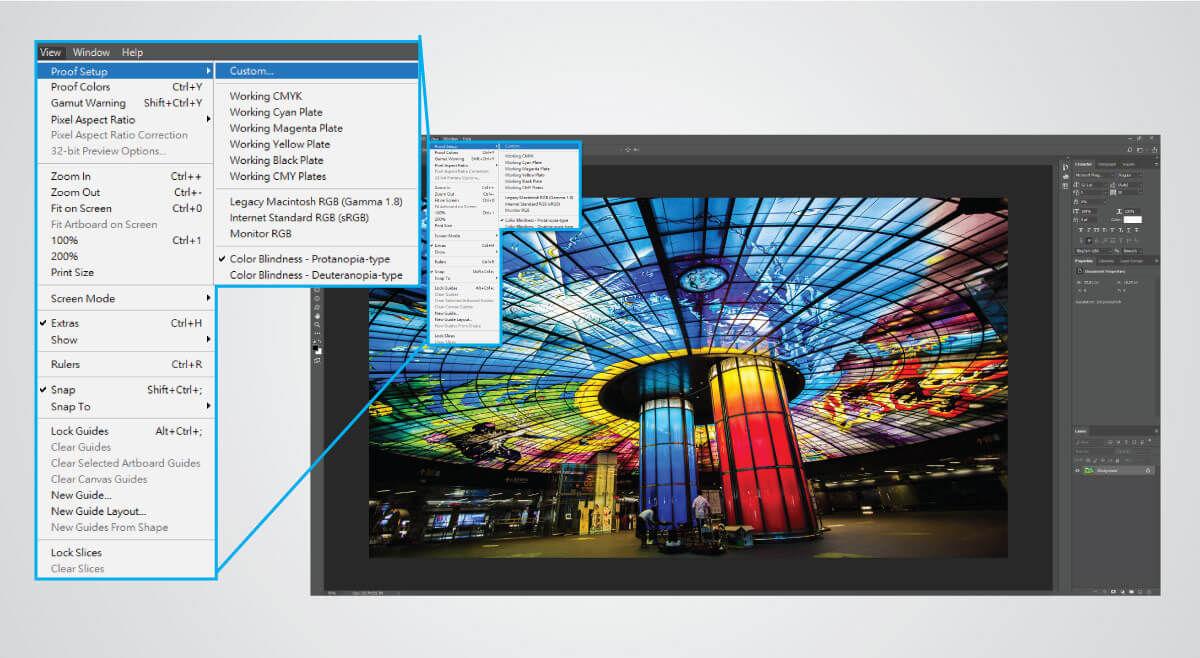Choose Working CMYK from the enlarged Proof Setup submenu
The image size is (1200, 658).
pos(265,96)
